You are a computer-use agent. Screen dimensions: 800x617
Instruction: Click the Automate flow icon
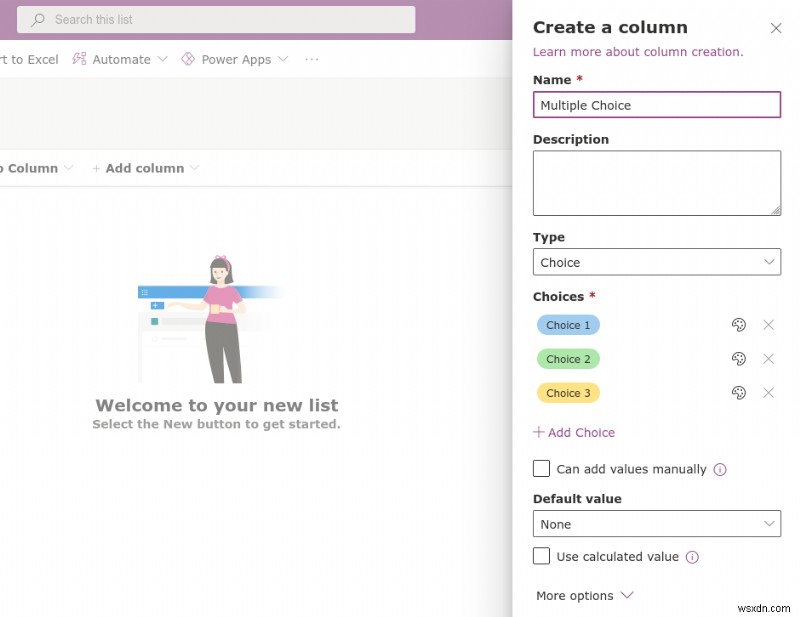tap(78, 59)
